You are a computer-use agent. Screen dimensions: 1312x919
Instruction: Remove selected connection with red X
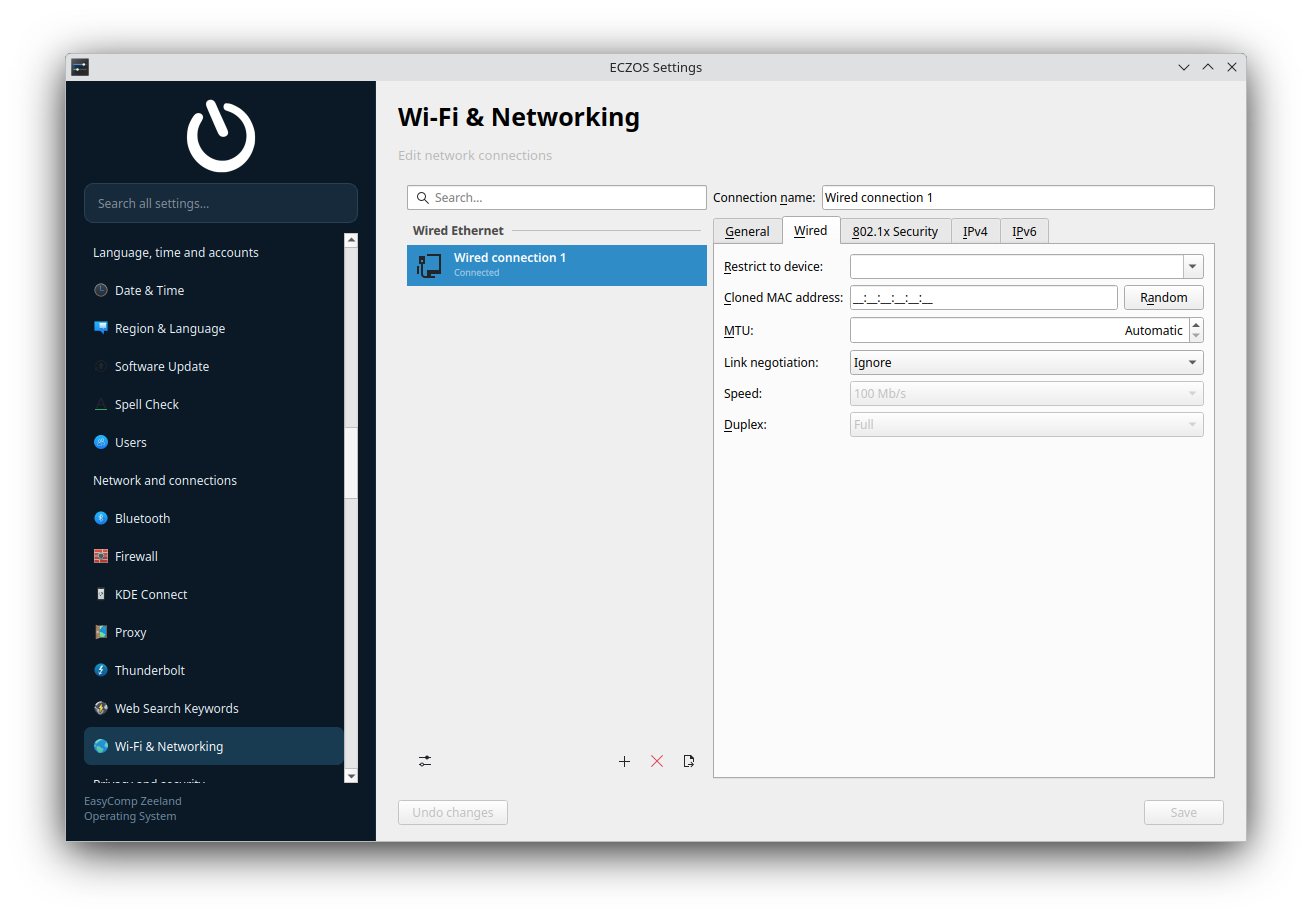(657, 761)
